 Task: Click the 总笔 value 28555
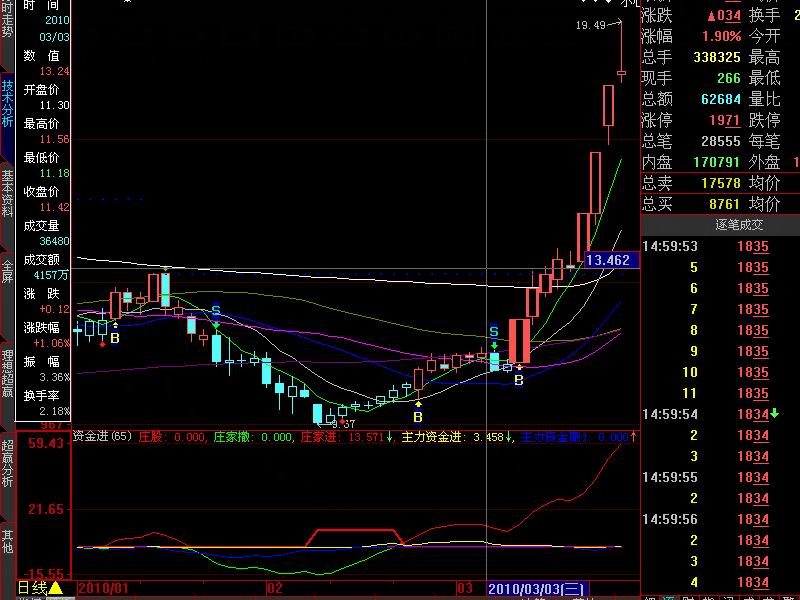tap(720, 141)
